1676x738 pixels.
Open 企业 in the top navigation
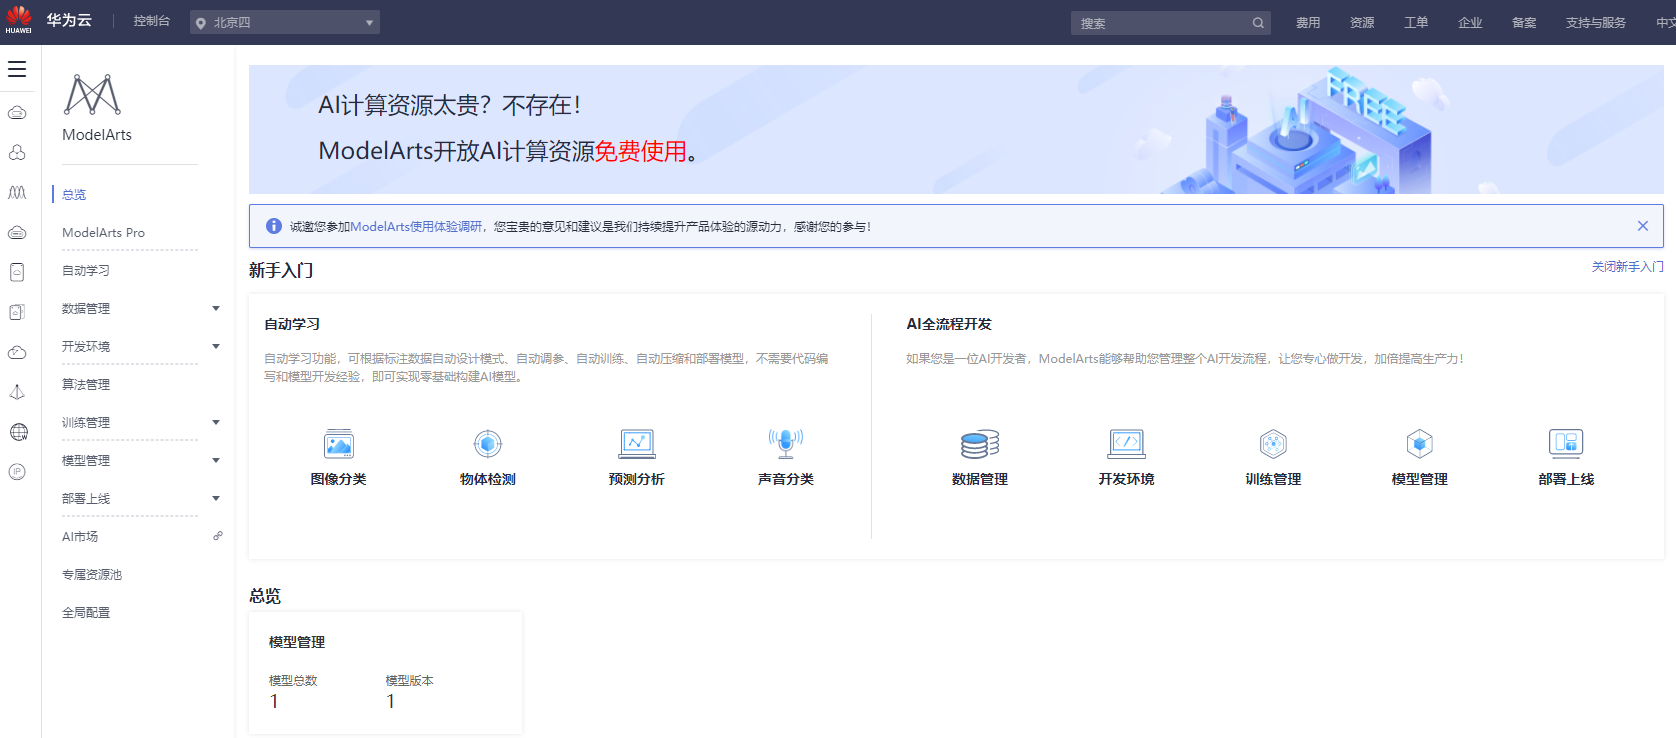click(x=1470, y=23)
